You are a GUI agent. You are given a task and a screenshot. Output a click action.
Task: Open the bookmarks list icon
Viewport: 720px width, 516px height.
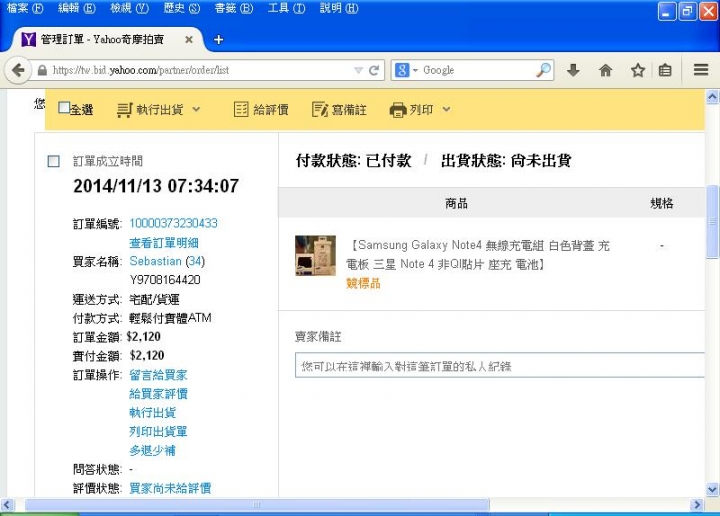(x=665, y=70)
